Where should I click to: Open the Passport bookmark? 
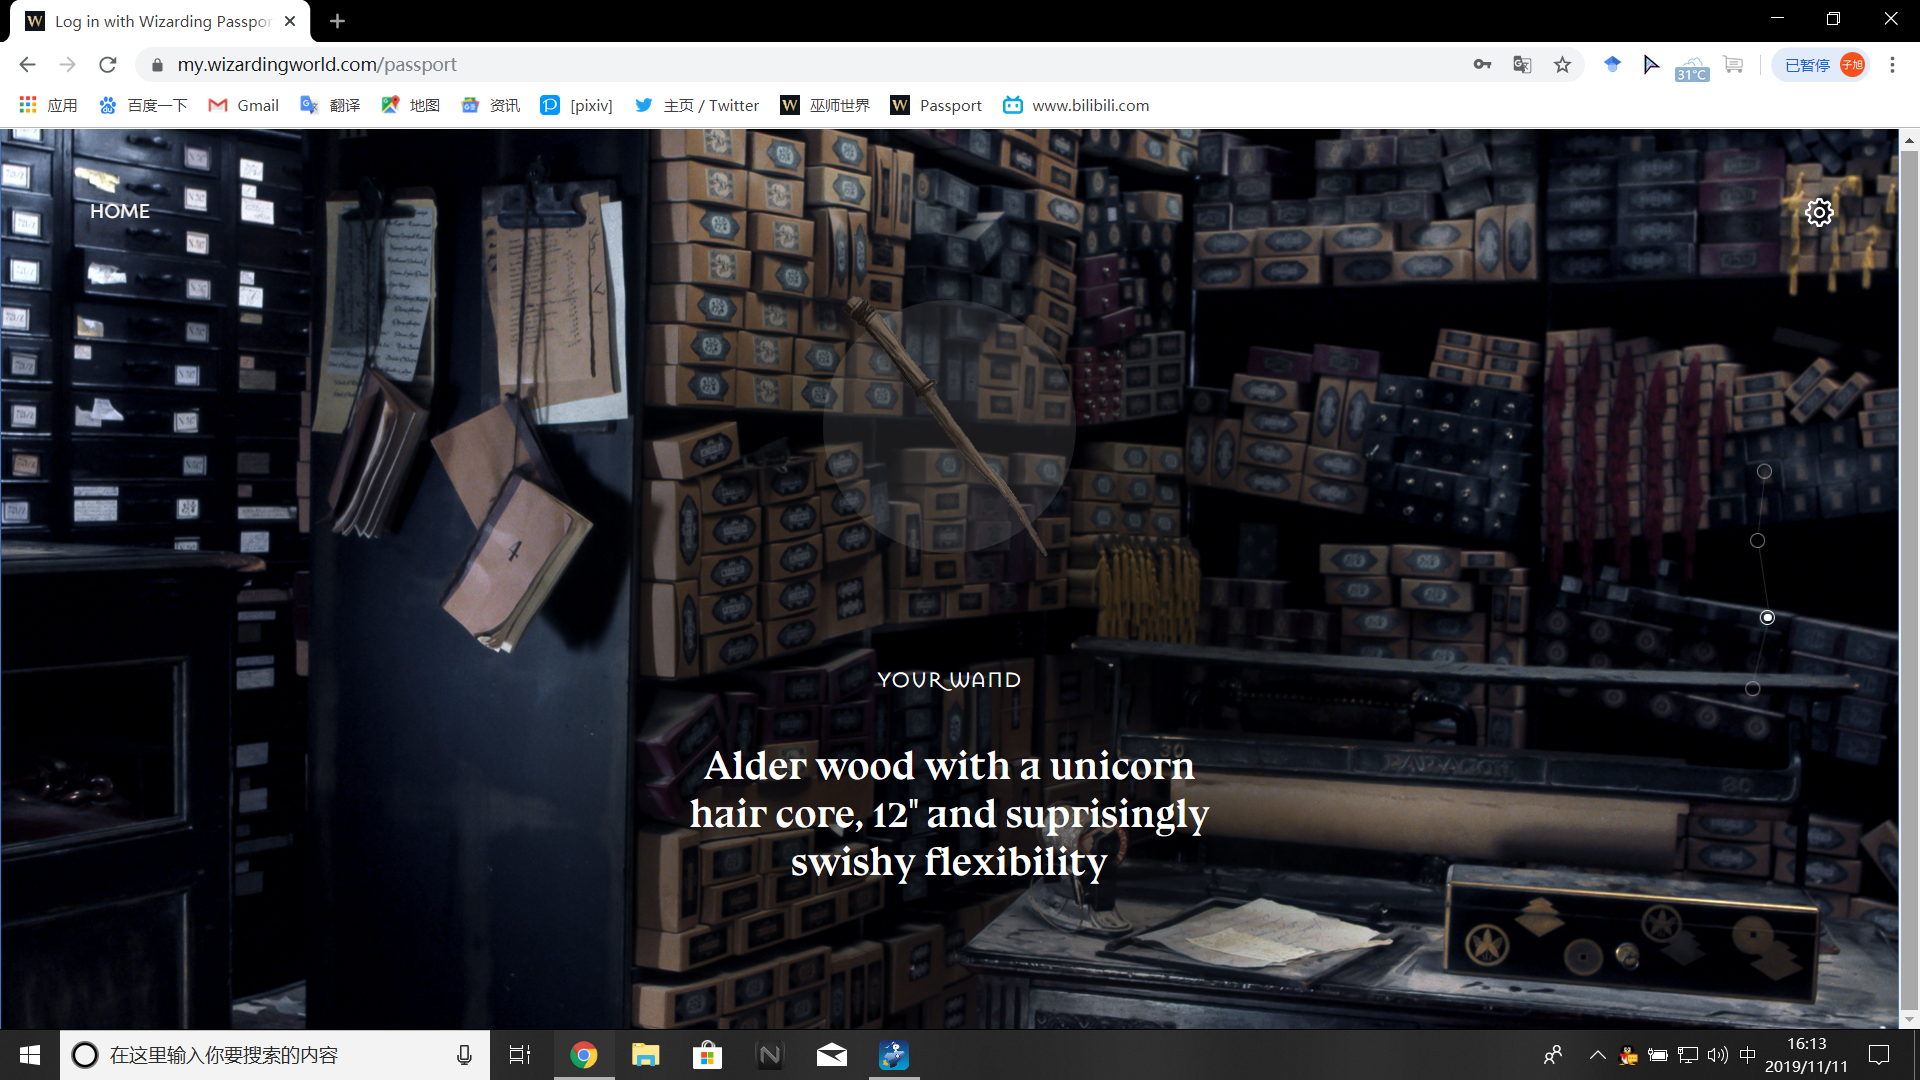936,105
